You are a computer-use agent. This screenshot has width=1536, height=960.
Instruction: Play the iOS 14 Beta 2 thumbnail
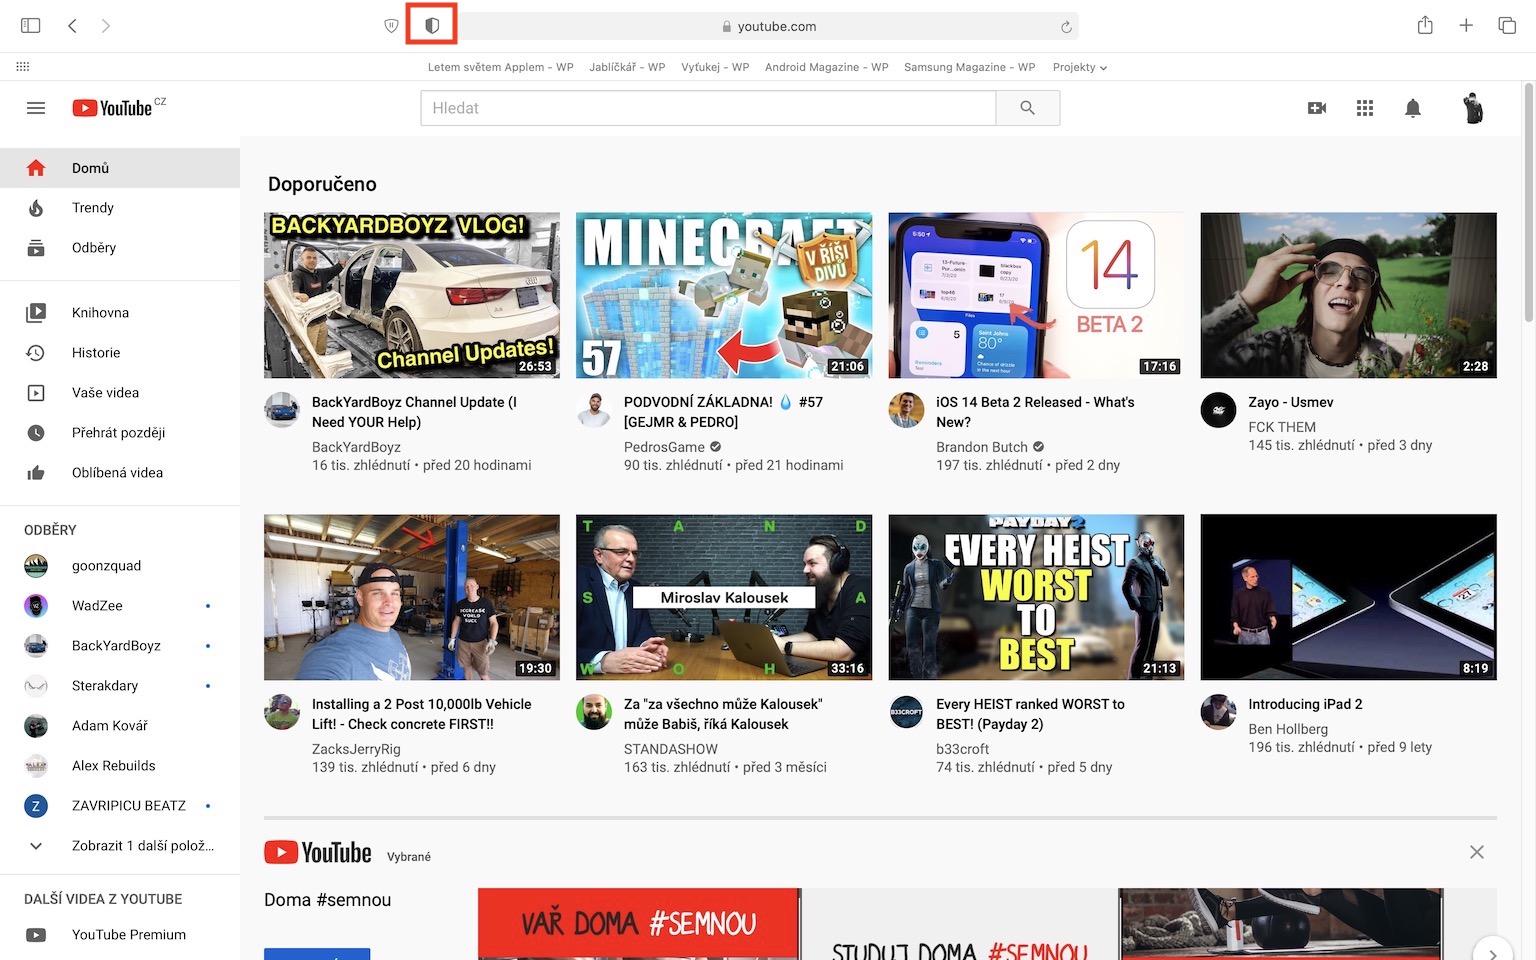click(1036, 295)
